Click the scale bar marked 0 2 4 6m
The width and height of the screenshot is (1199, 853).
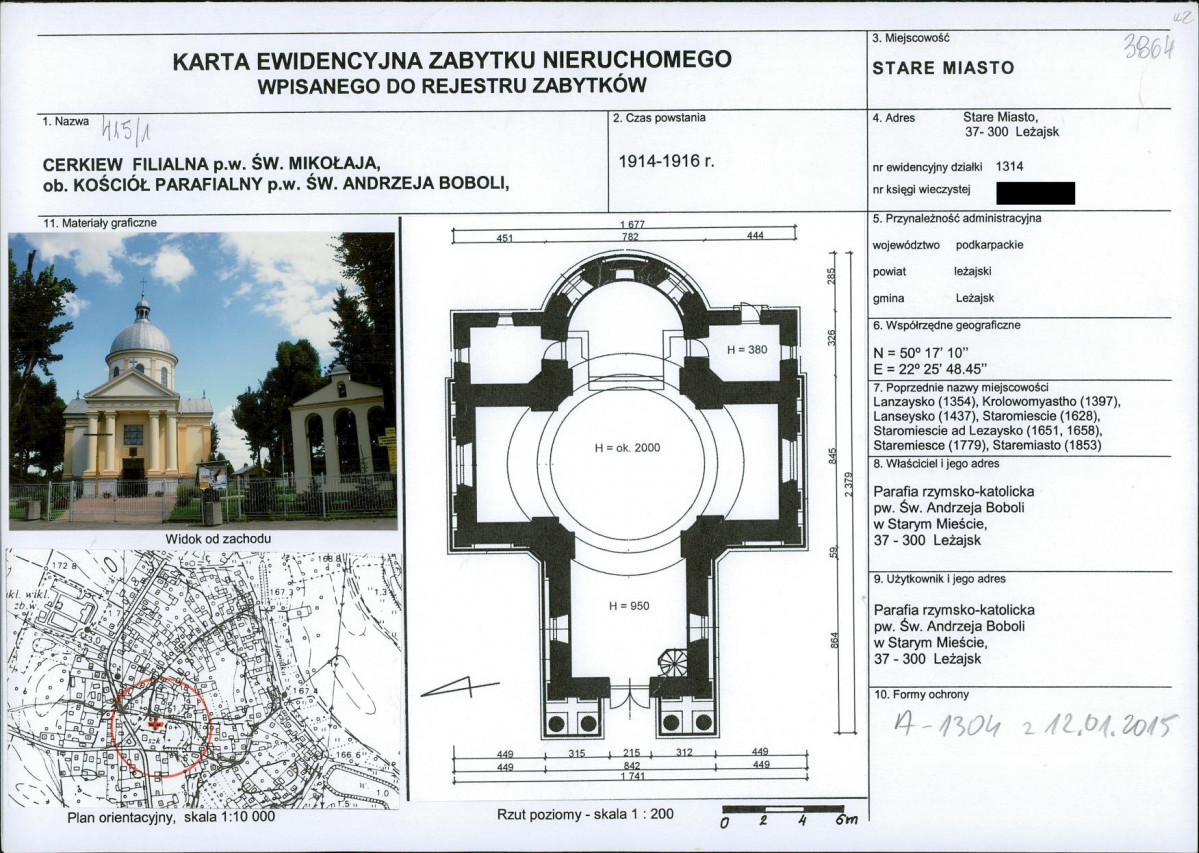789,816
